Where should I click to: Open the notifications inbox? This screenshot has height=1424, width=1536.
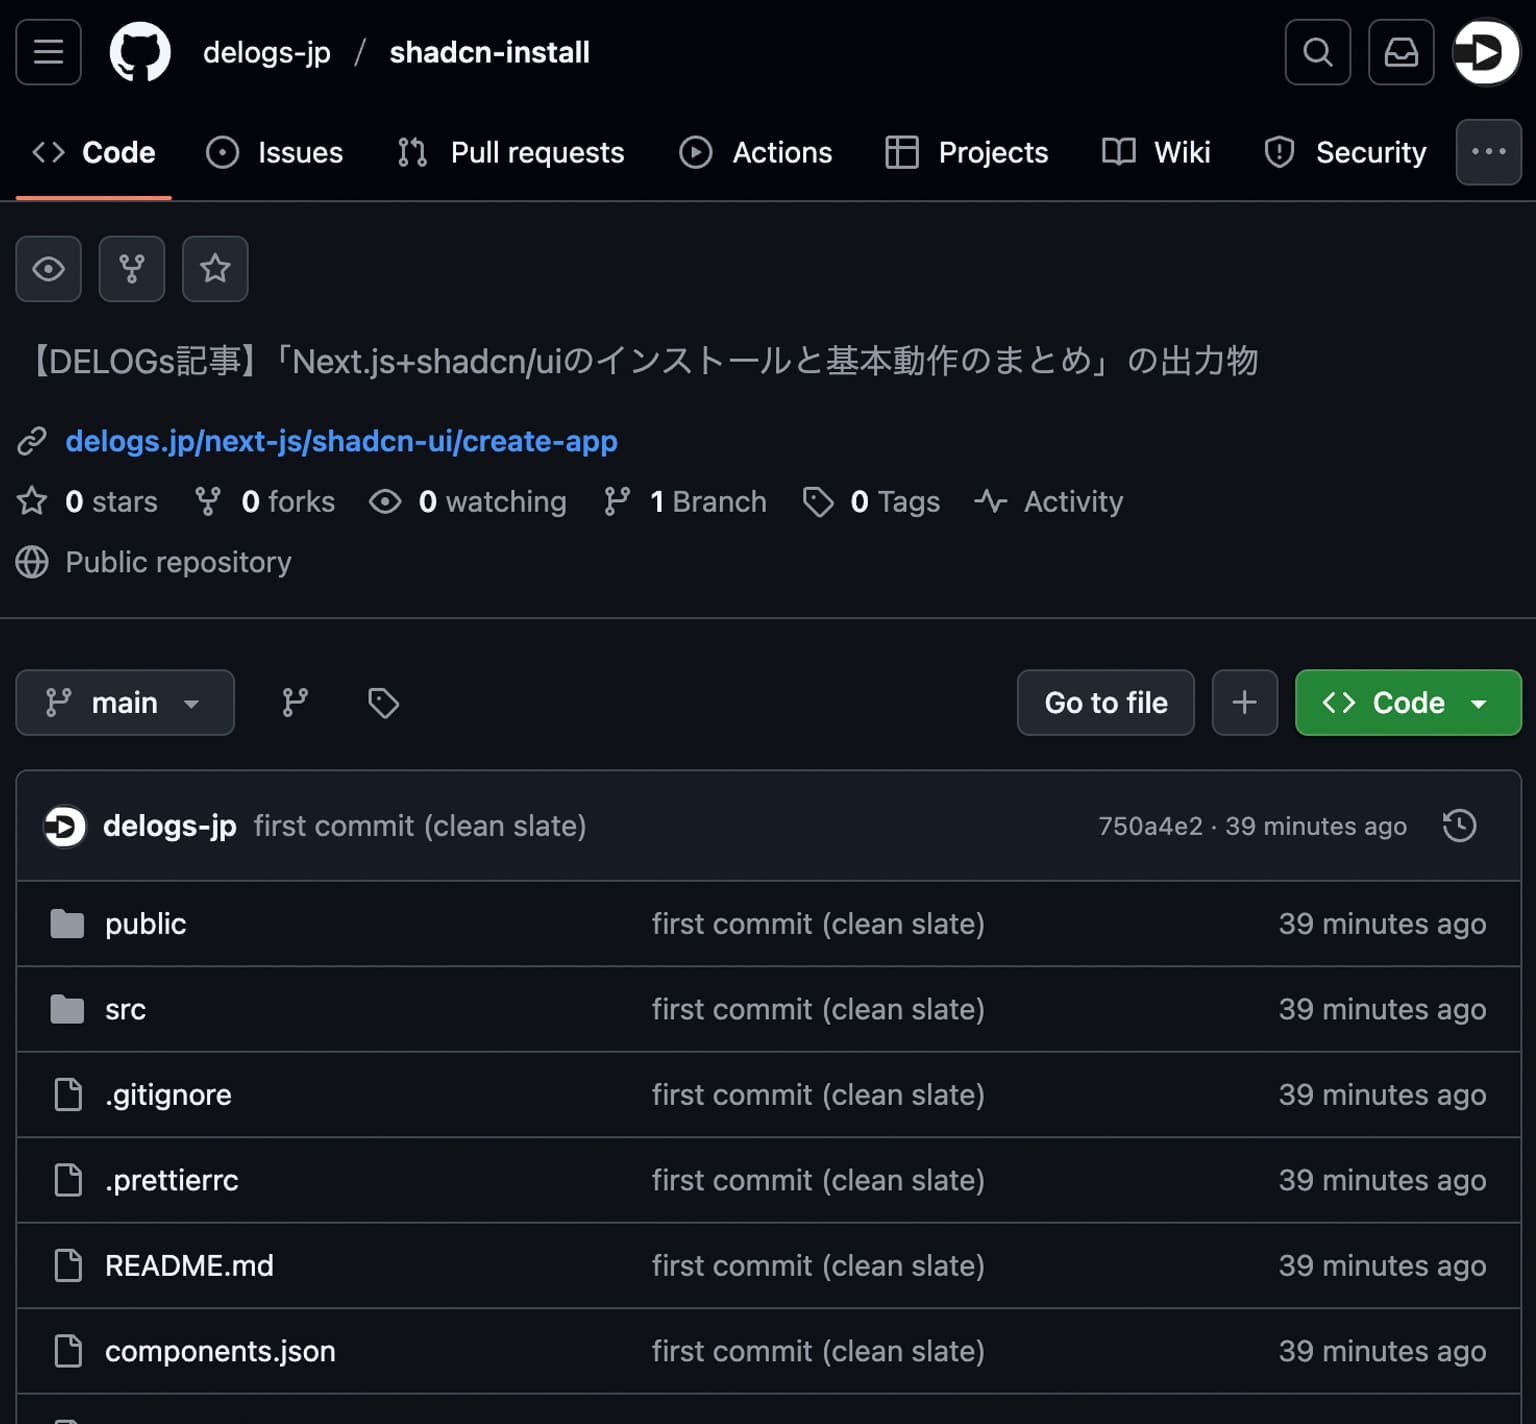coord(1401,52)
